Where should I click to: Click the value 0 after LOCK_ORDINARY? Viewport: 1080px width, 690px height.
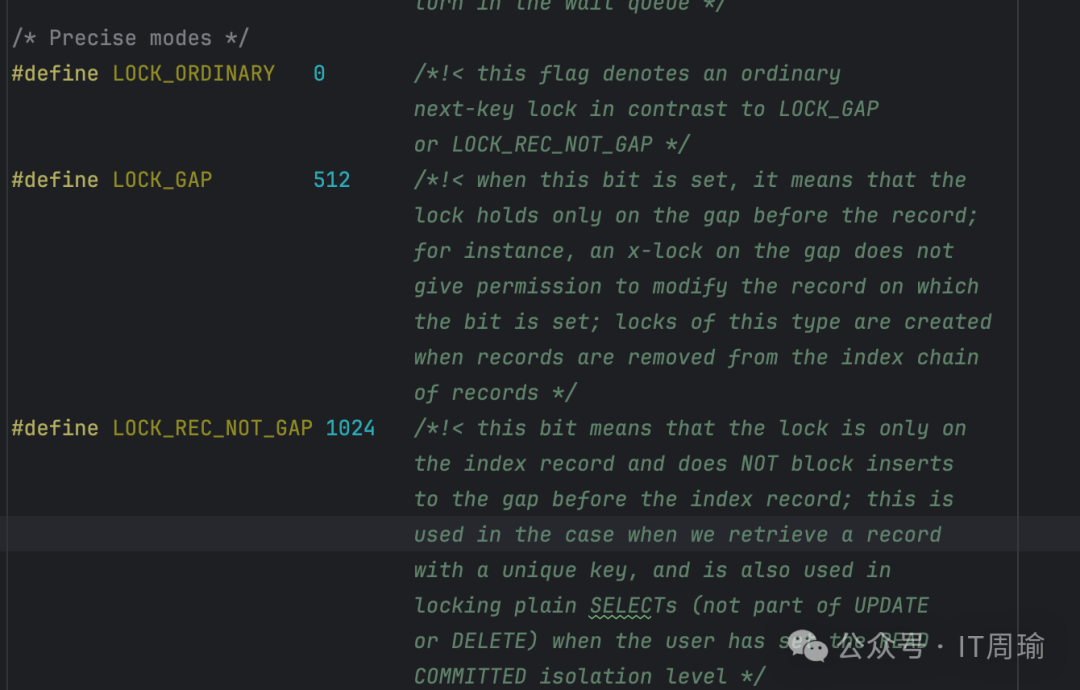[x=319, y=74]
